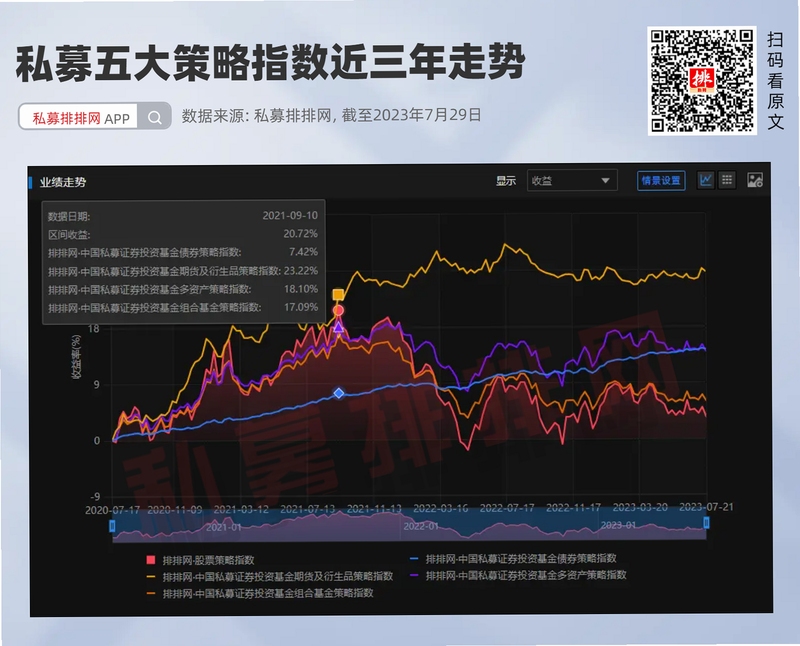Click the 私募排排网 APP label

point(81,118)
